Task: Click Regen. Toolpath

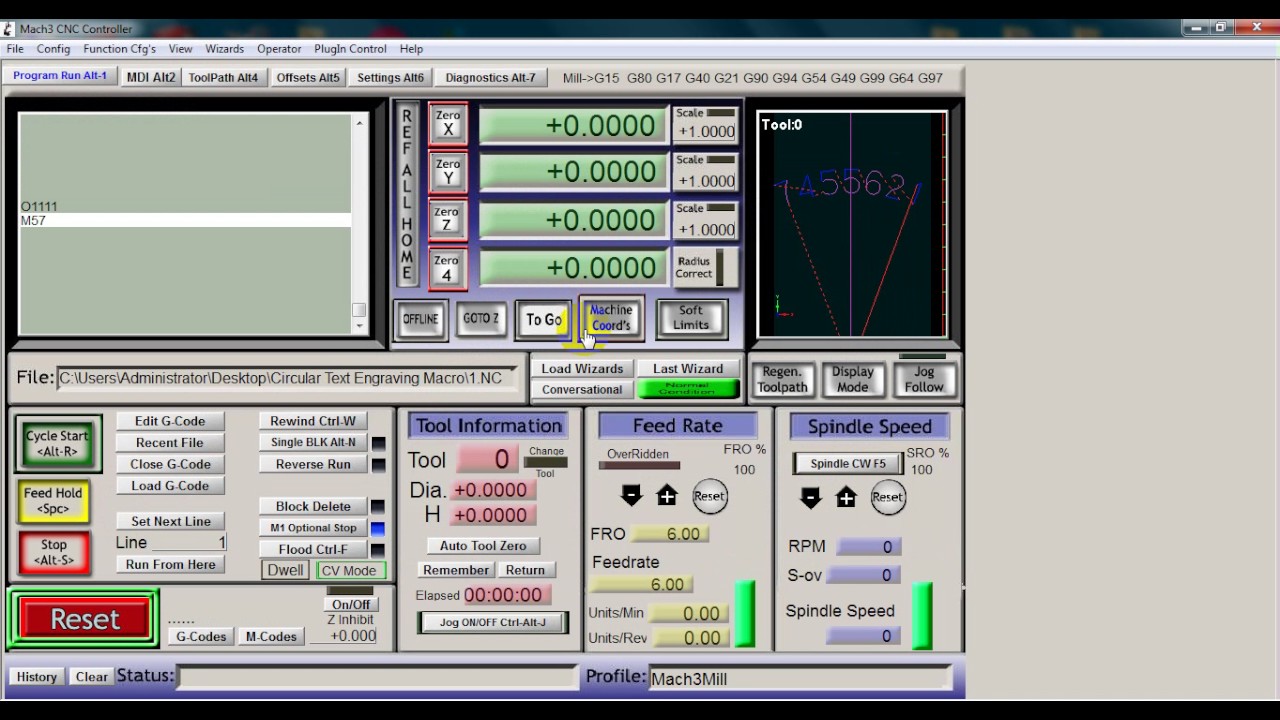Action: pyautogui.click(x=782, y=379)
